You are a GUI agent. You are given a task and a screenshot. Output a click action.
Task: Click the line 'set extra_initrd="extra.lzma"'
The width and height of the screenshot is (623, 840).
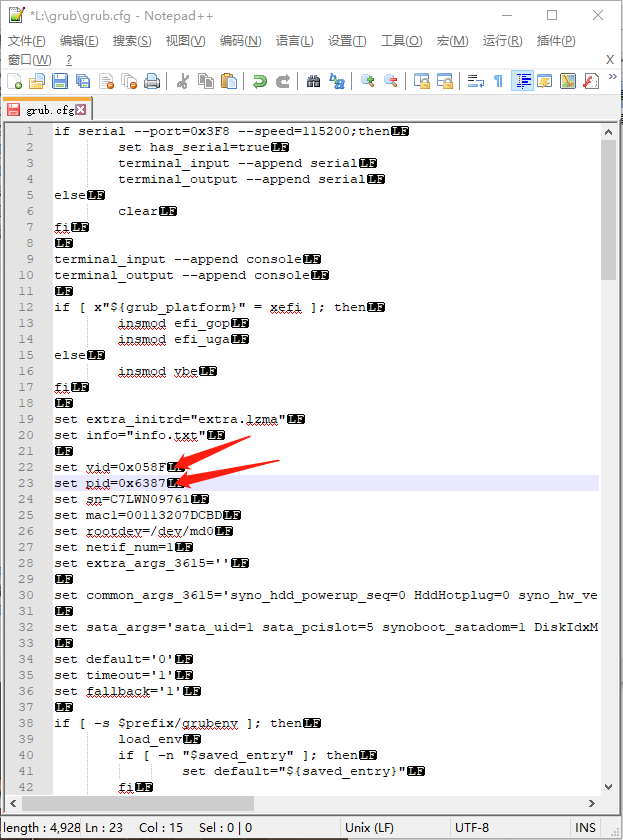[170, 419]
